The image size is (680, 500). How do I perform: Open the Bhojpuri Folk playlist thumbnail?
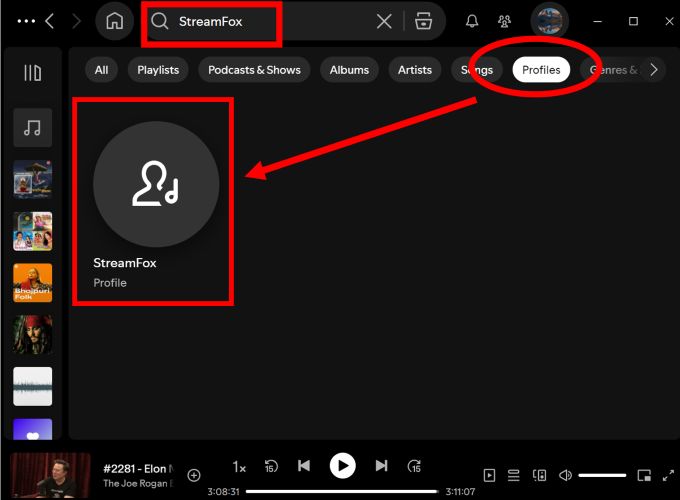(x=33, y=283)
